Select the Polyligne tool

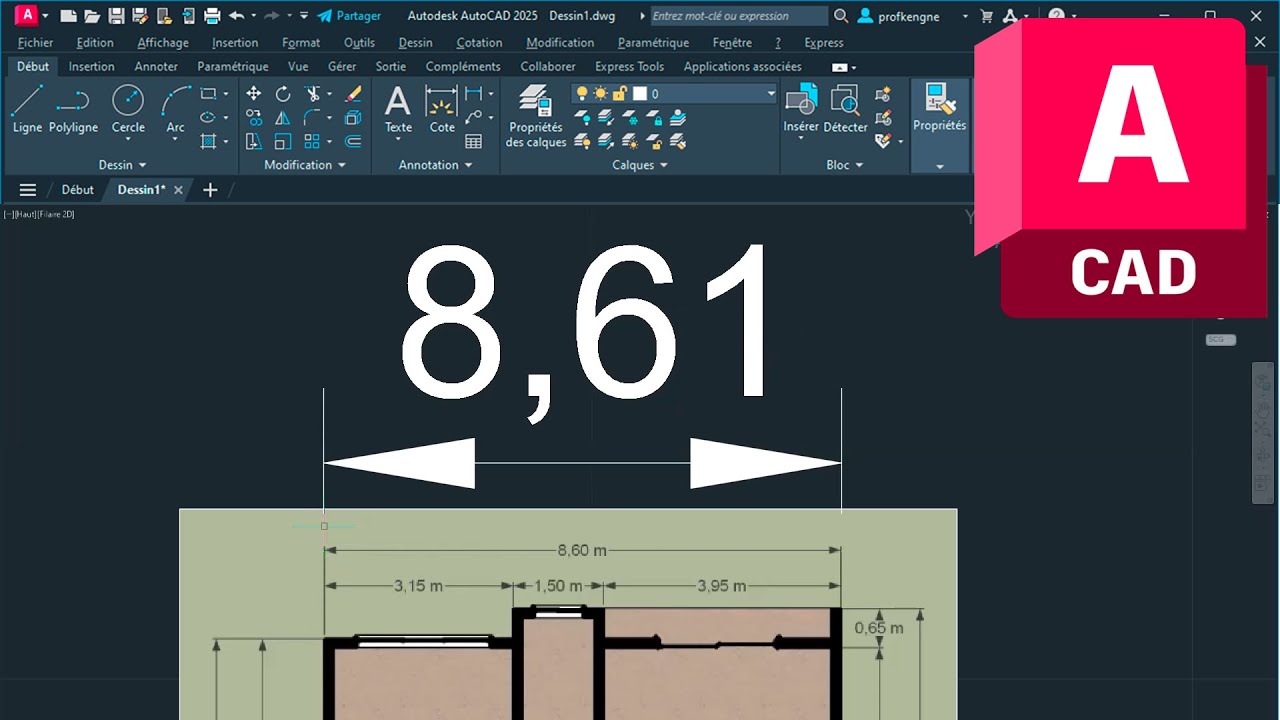click(x=73, y=109)
